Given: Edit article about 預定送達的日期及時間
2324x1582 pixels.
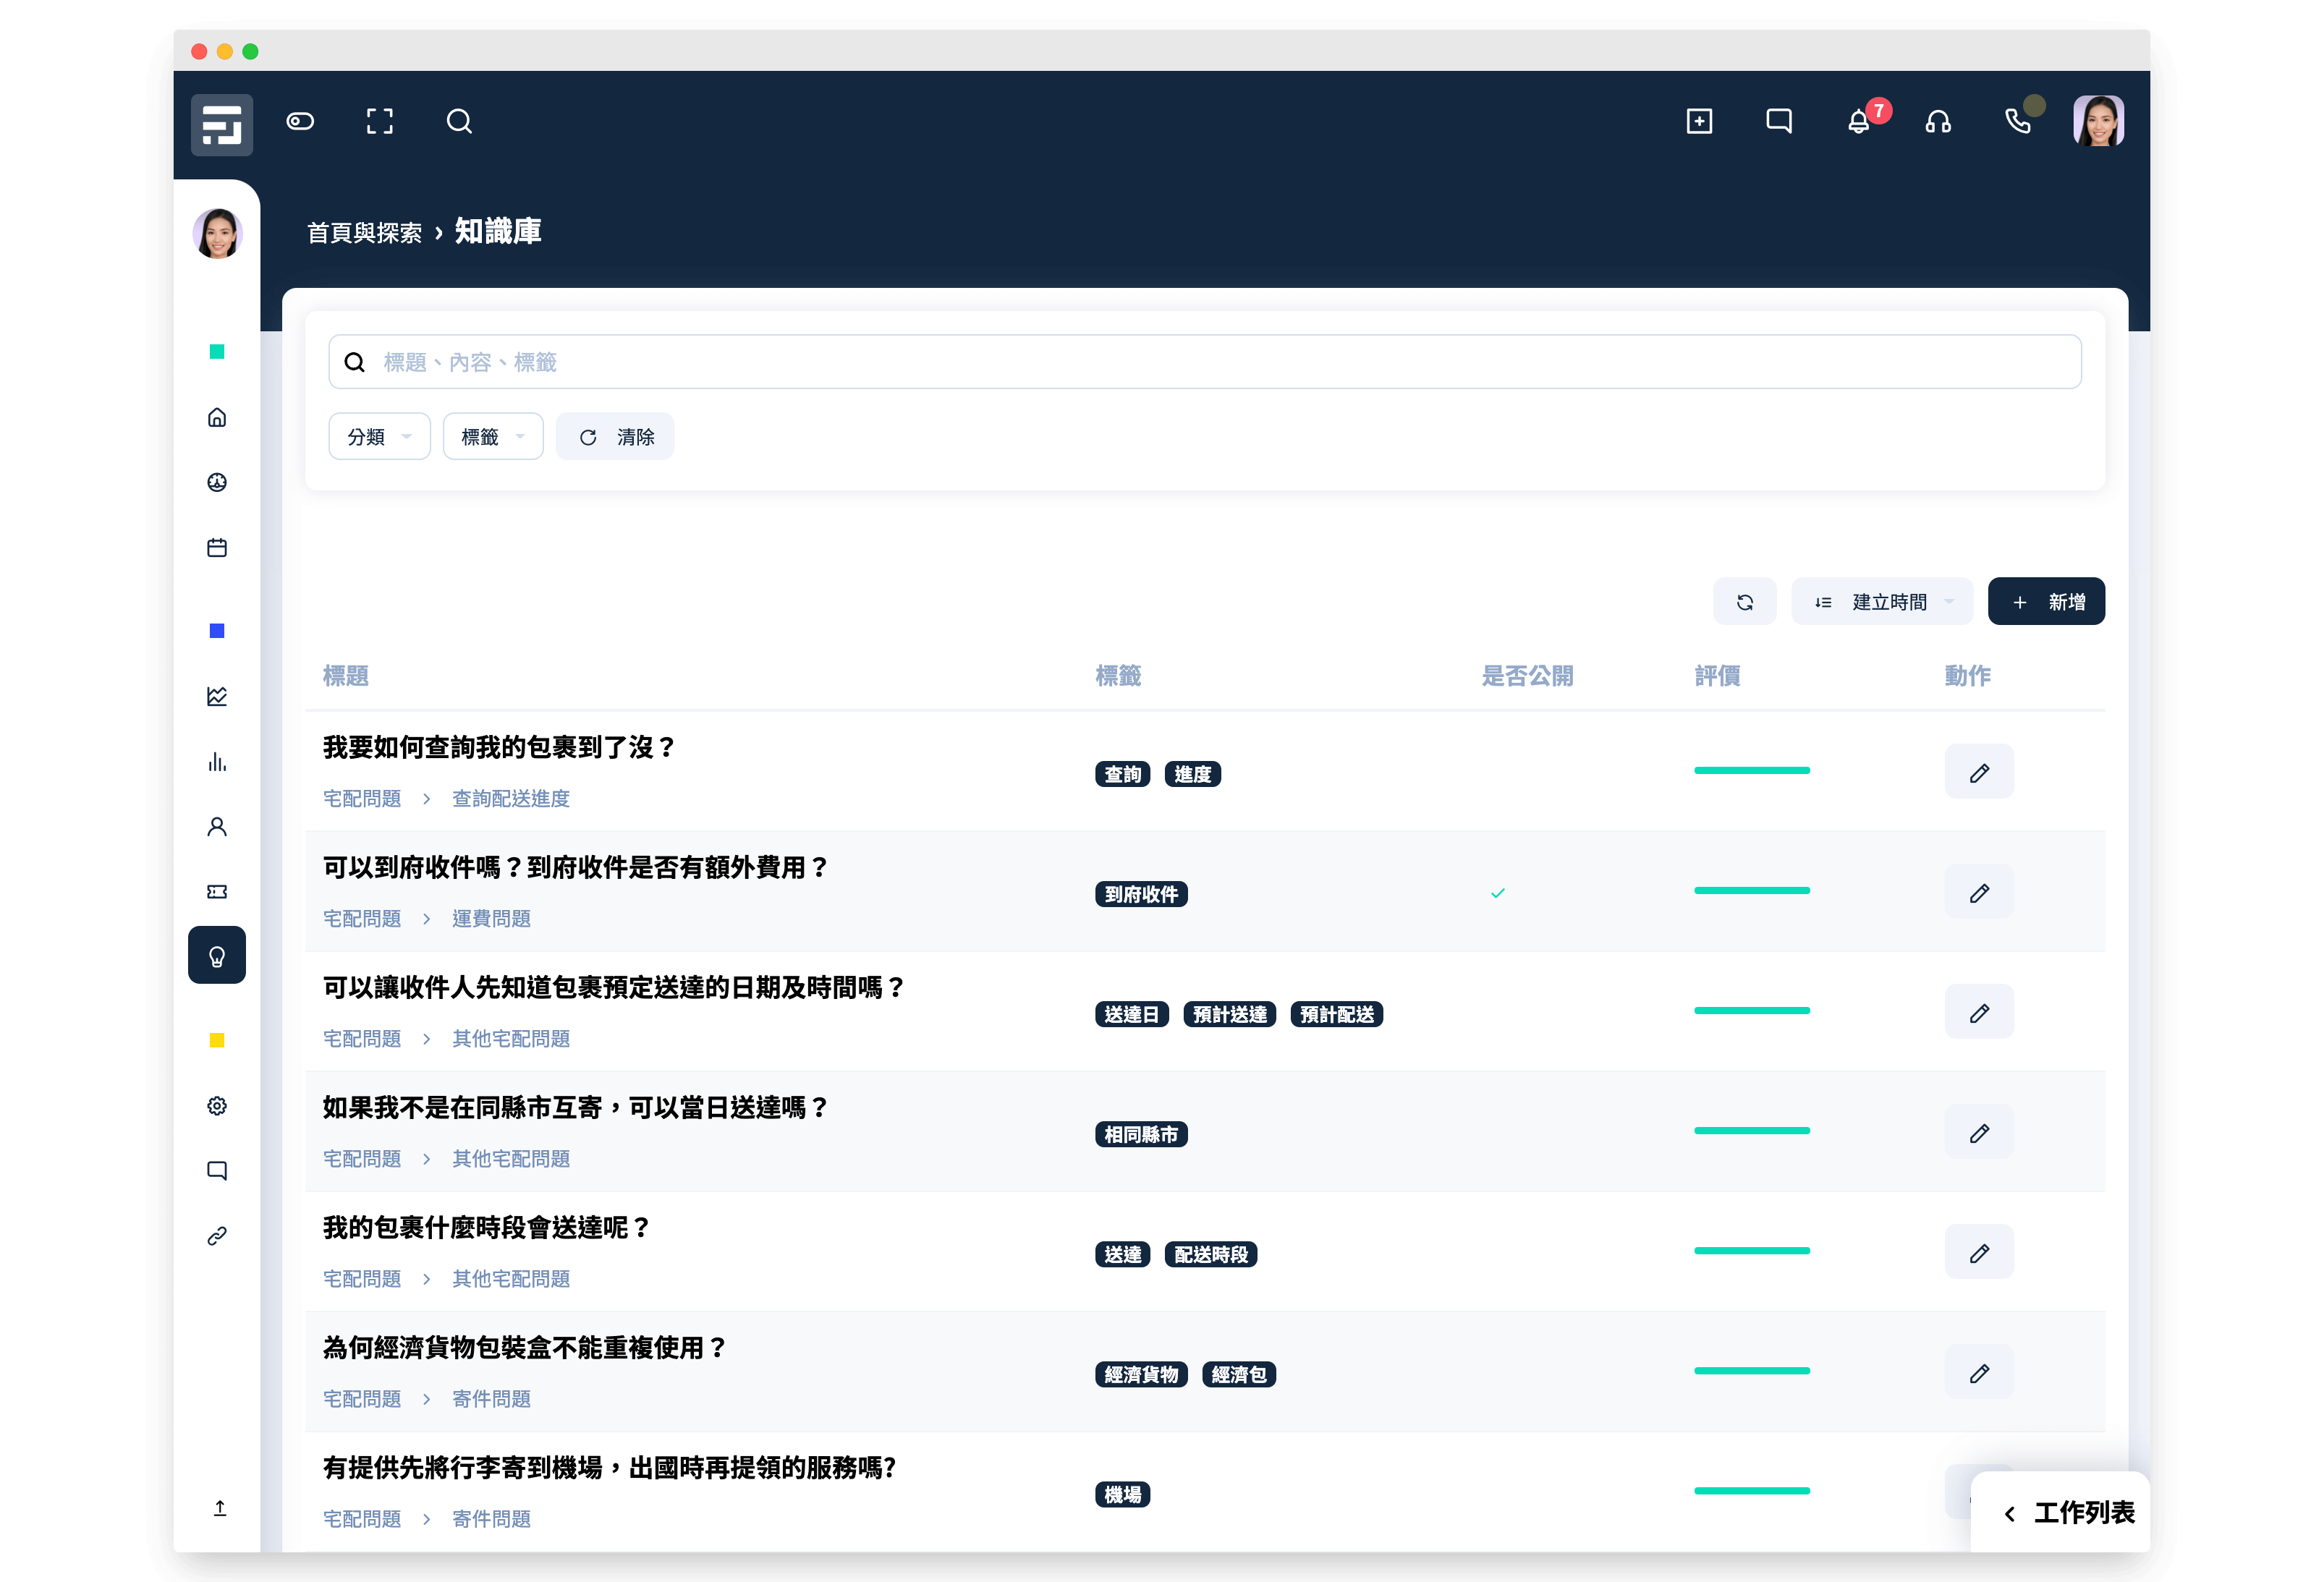Looking at the screenshot, I should coord(1979,1013).
